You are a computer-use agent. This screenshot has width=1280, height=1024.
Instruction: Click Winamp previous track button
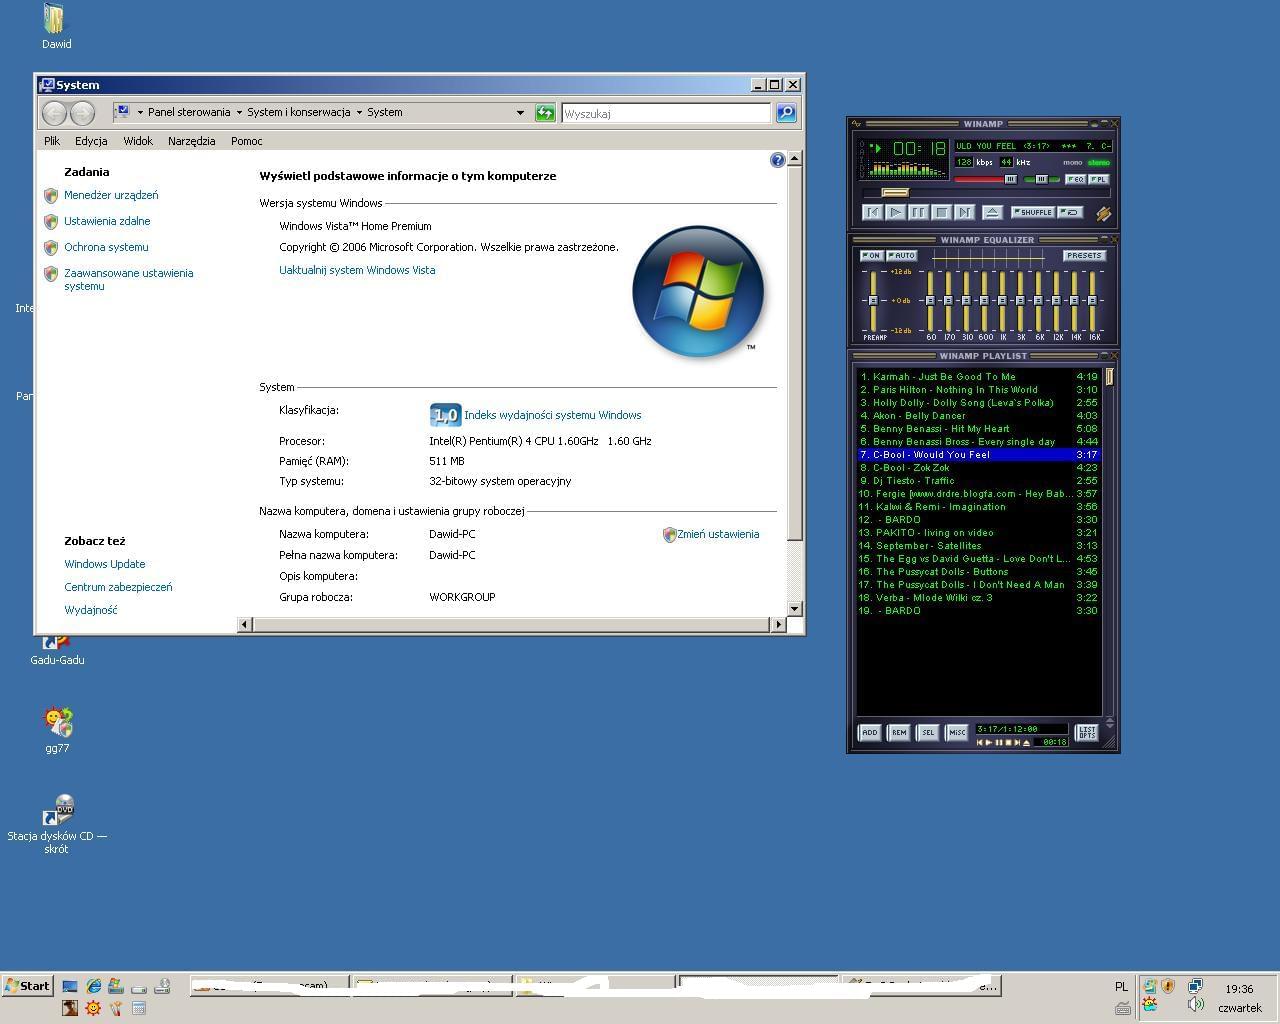tap(873, 212)
